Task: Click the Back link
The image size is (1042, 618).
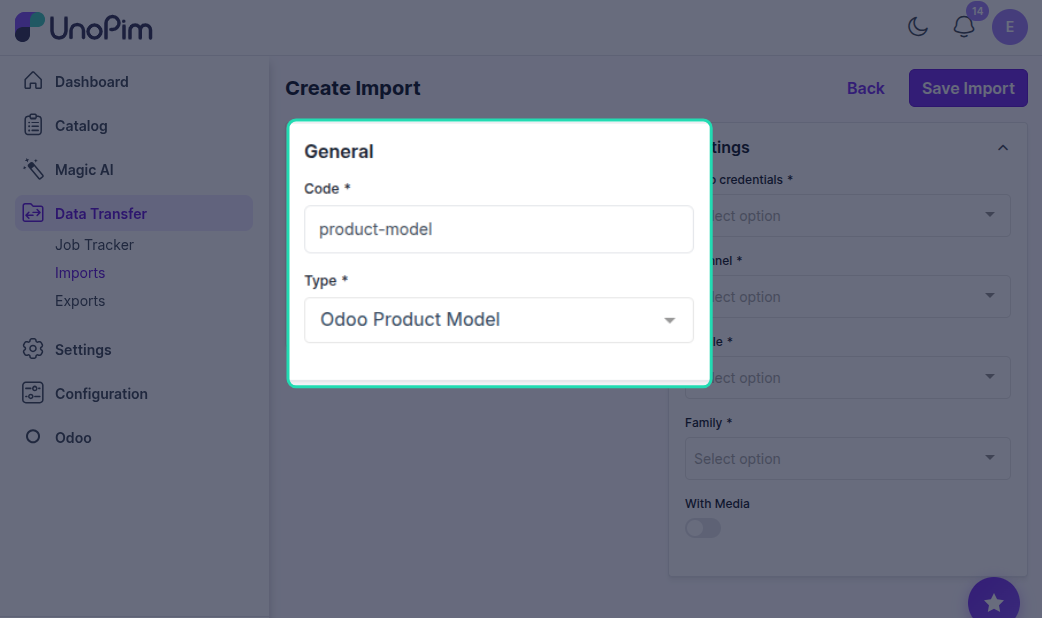Action: click(865, 88)
